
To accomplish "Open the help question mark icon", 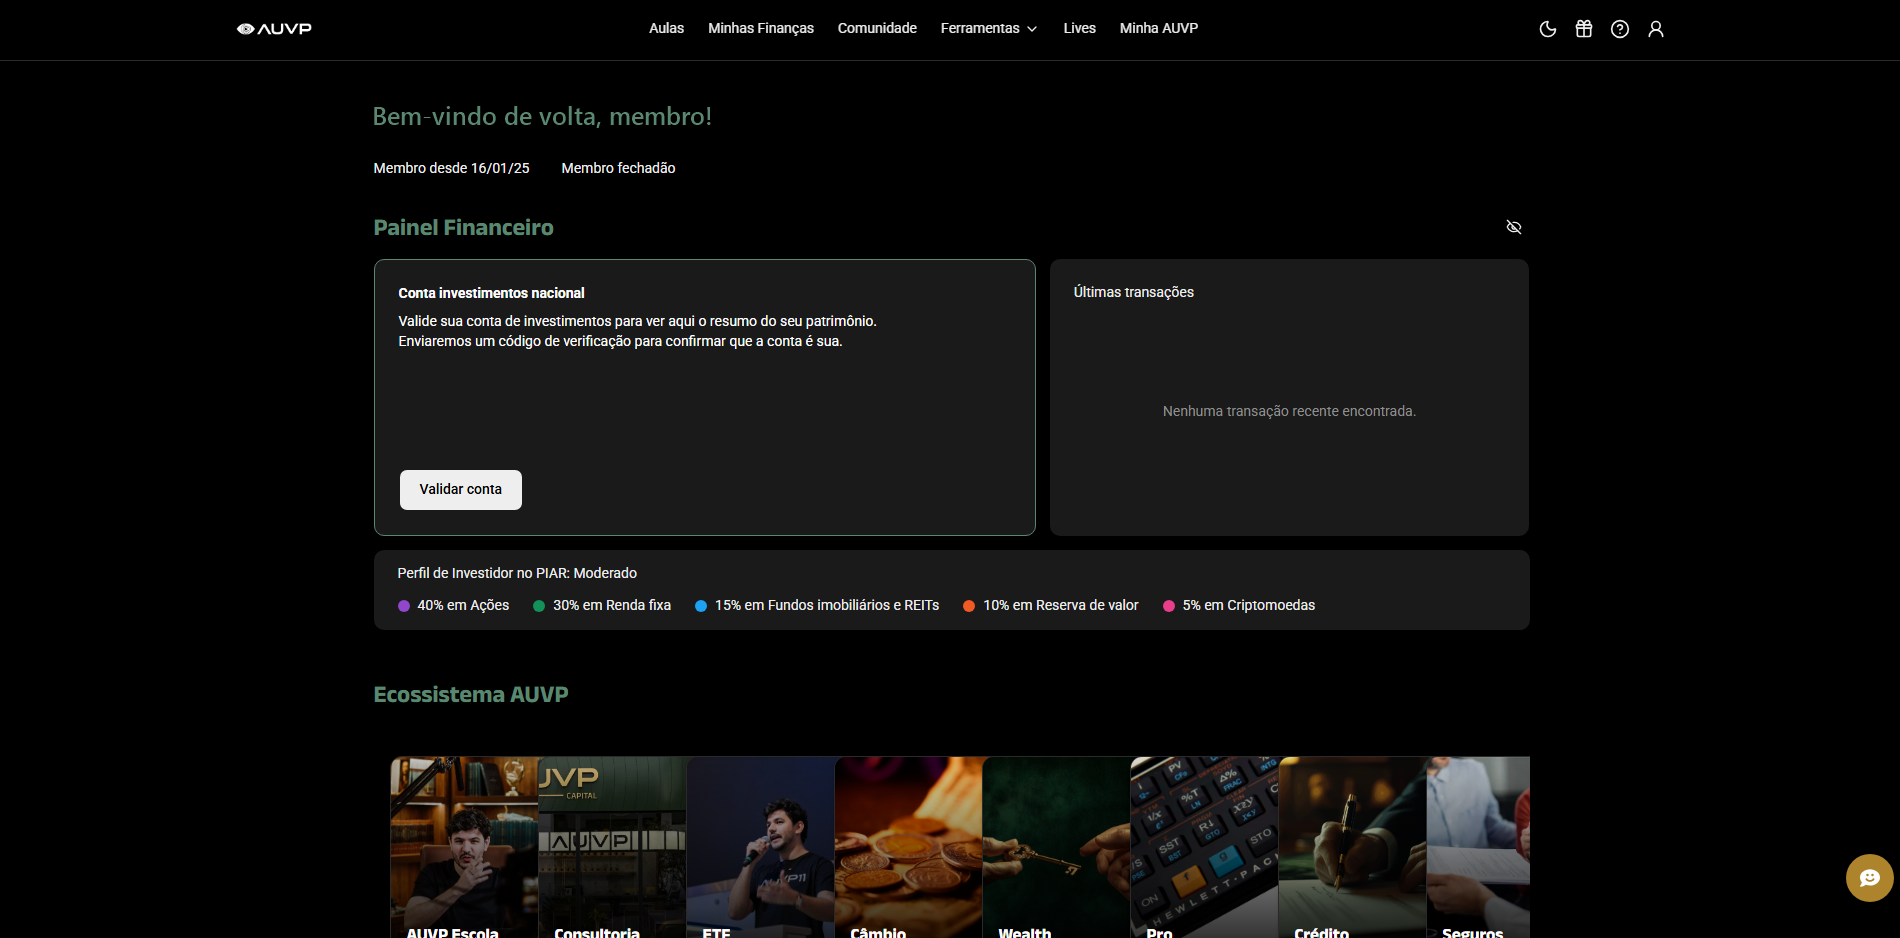I will (1620, 29).
